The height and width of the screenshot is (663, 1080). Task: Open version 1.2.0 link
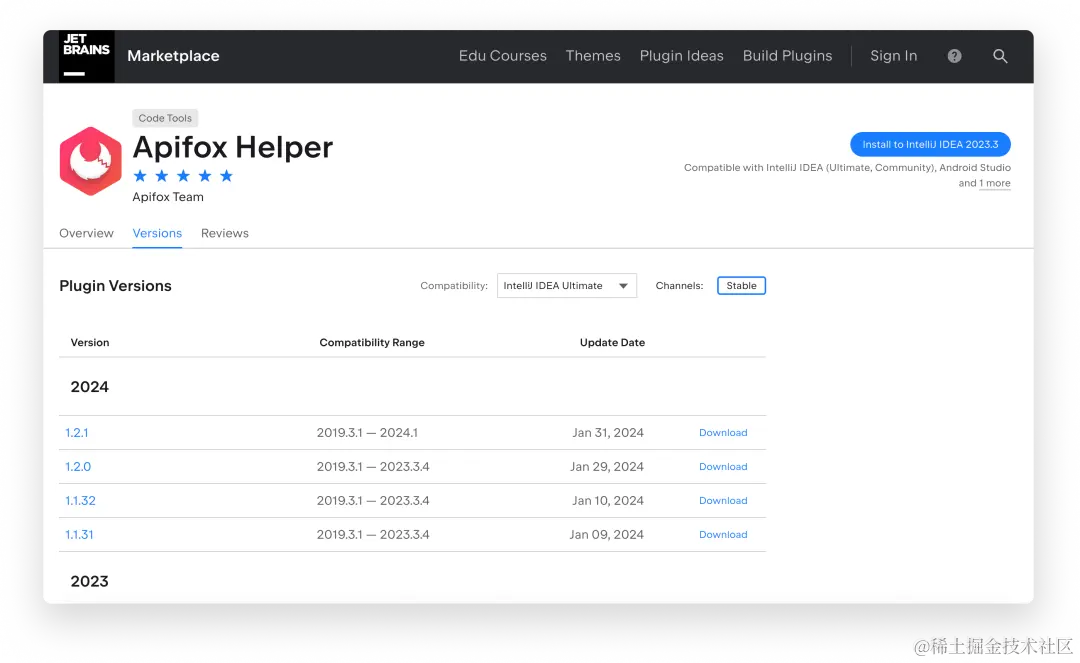click(x=78, y=467)
